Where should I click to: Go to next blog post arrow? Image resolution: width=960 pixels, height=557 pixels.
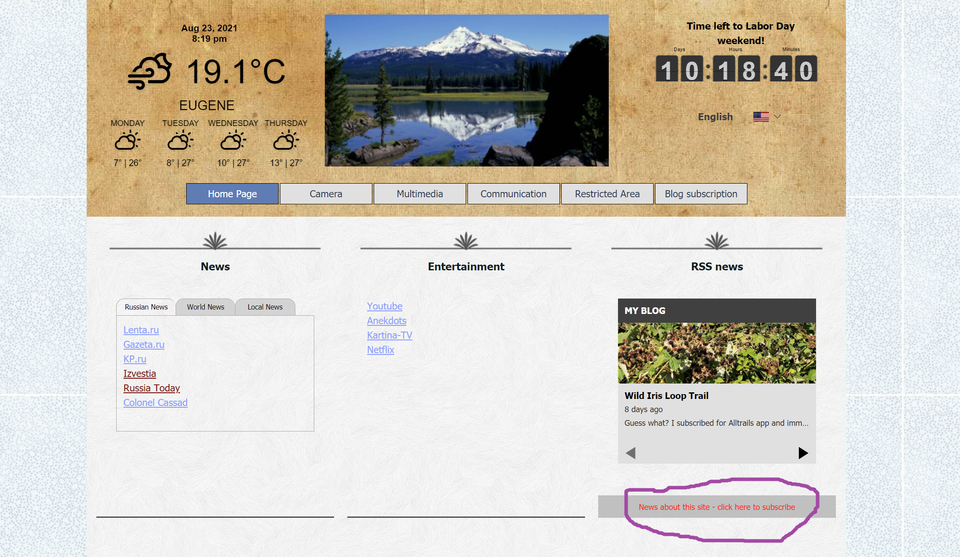(x=803, y=453)
